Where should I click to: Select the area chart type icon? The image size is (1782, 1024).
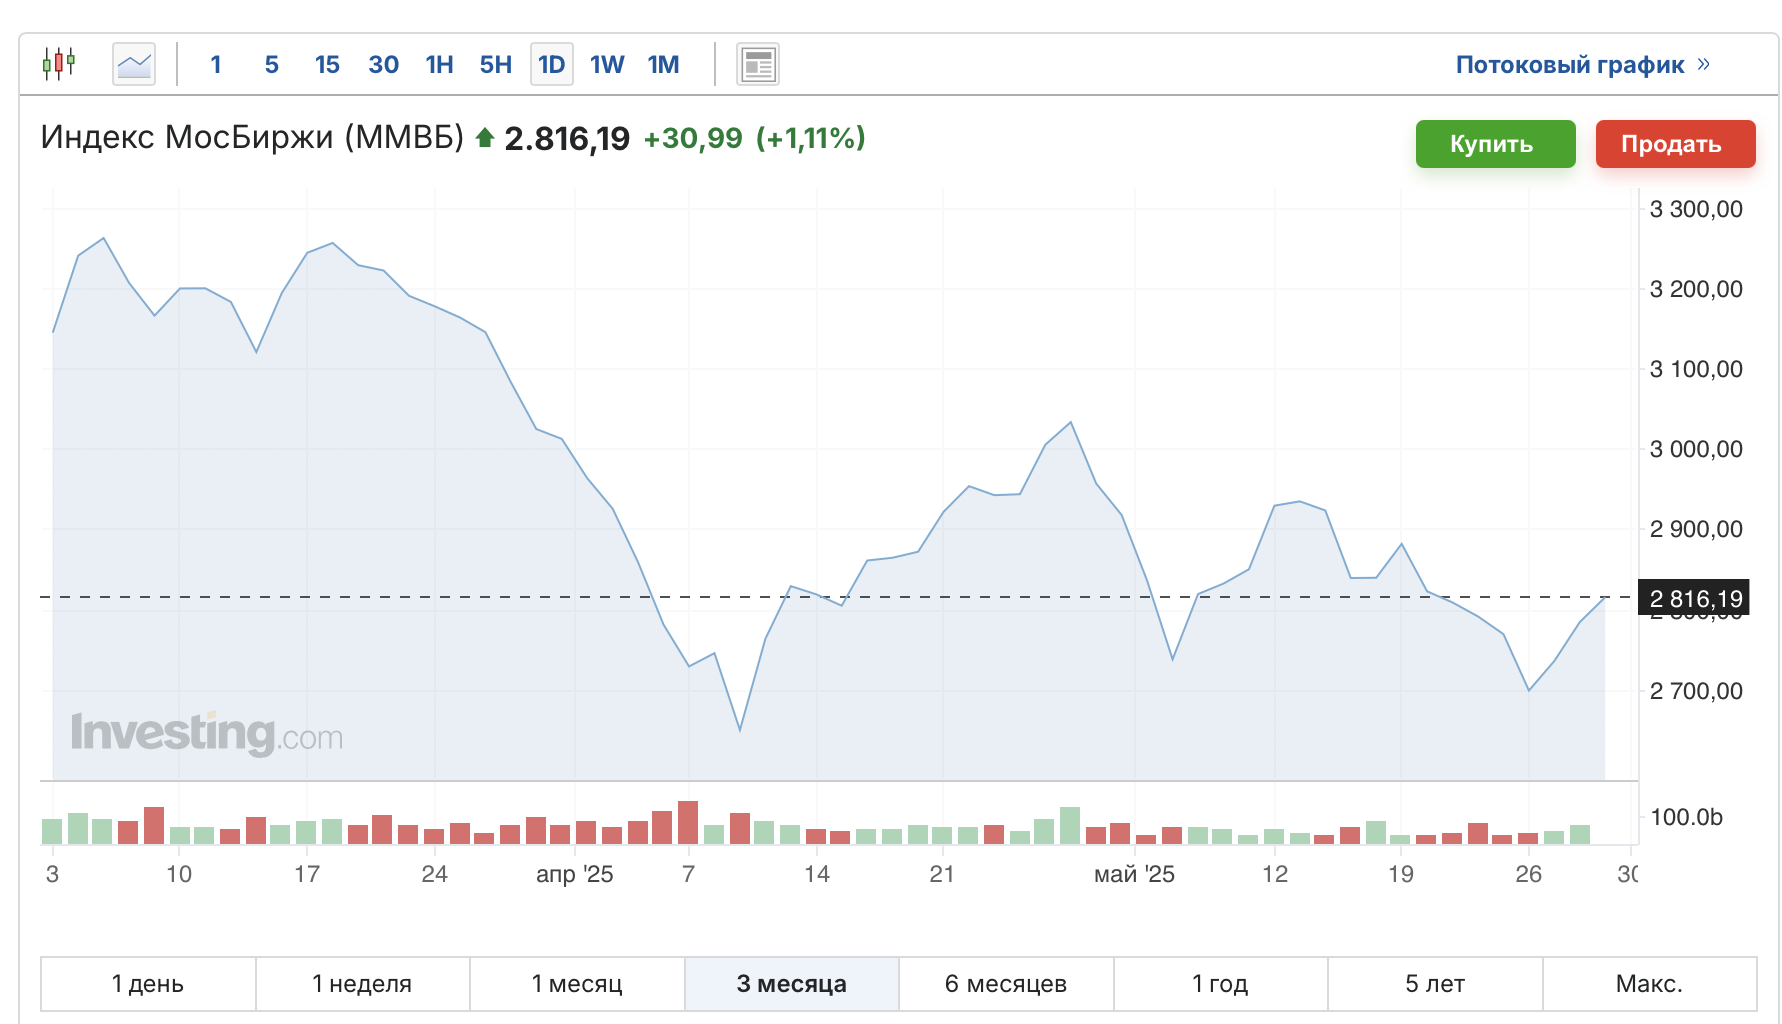tap(134, 64)
